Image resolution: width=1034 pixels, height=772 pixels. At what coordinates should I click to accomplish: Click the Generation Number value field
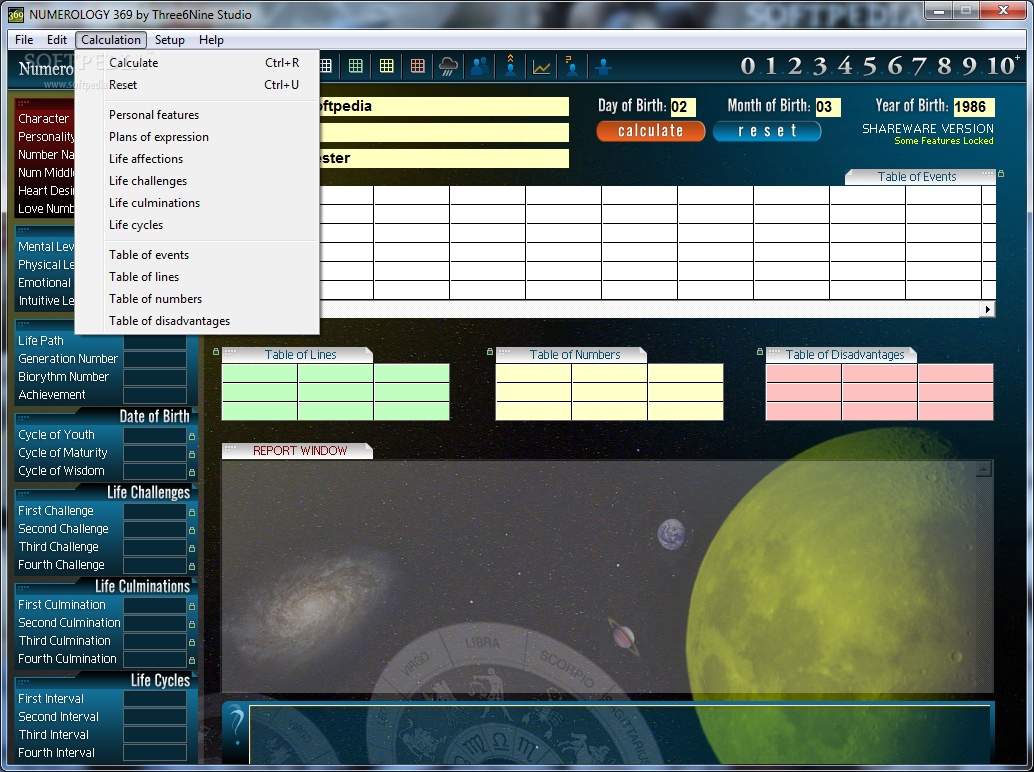coord(155,359)
